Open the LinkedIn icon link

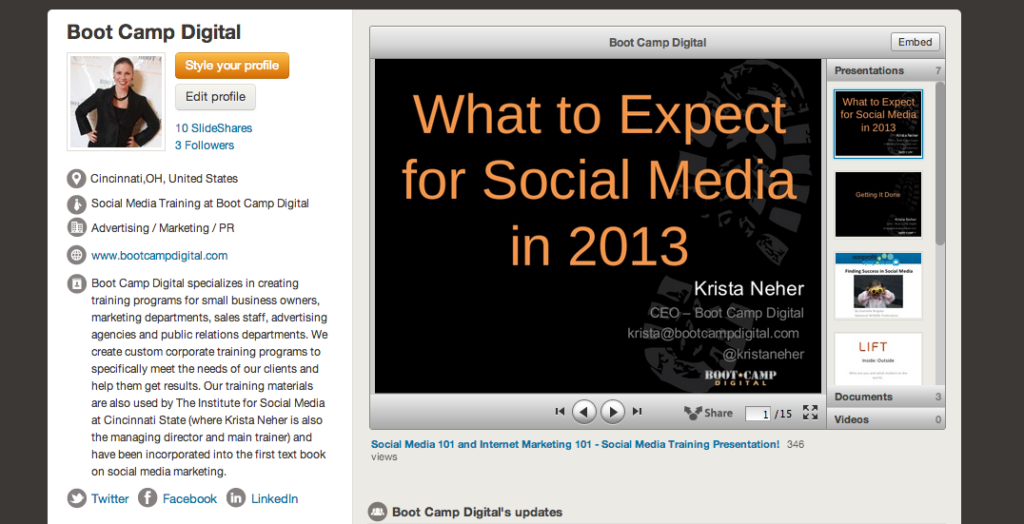coord(236,498)
